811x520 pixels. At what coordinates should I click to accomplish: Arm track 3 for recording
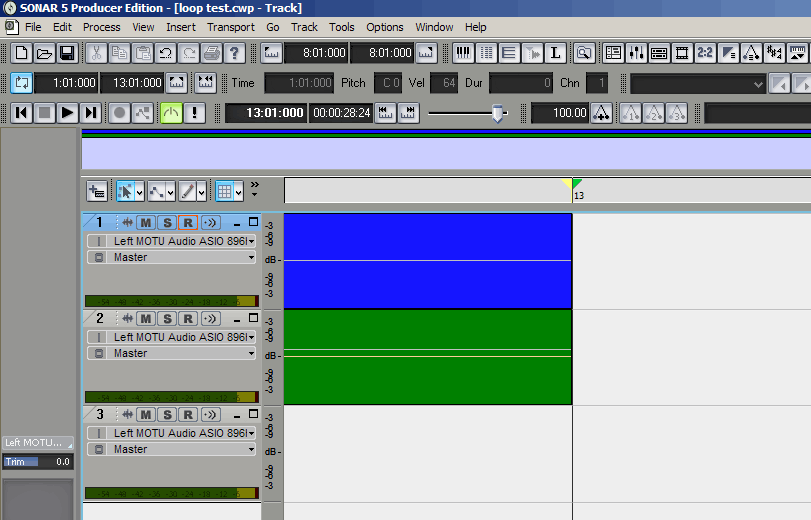point(187,414)
